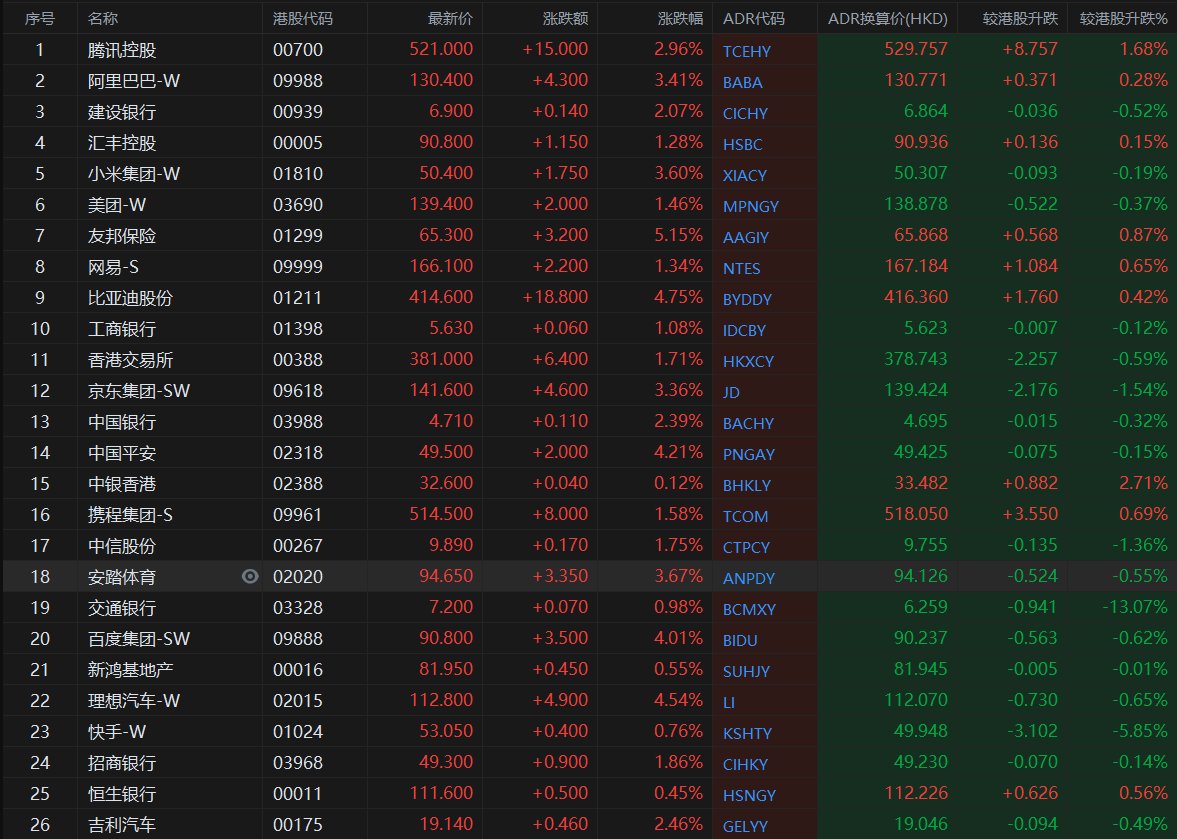Open the HSNGY ADR code link

749,795
